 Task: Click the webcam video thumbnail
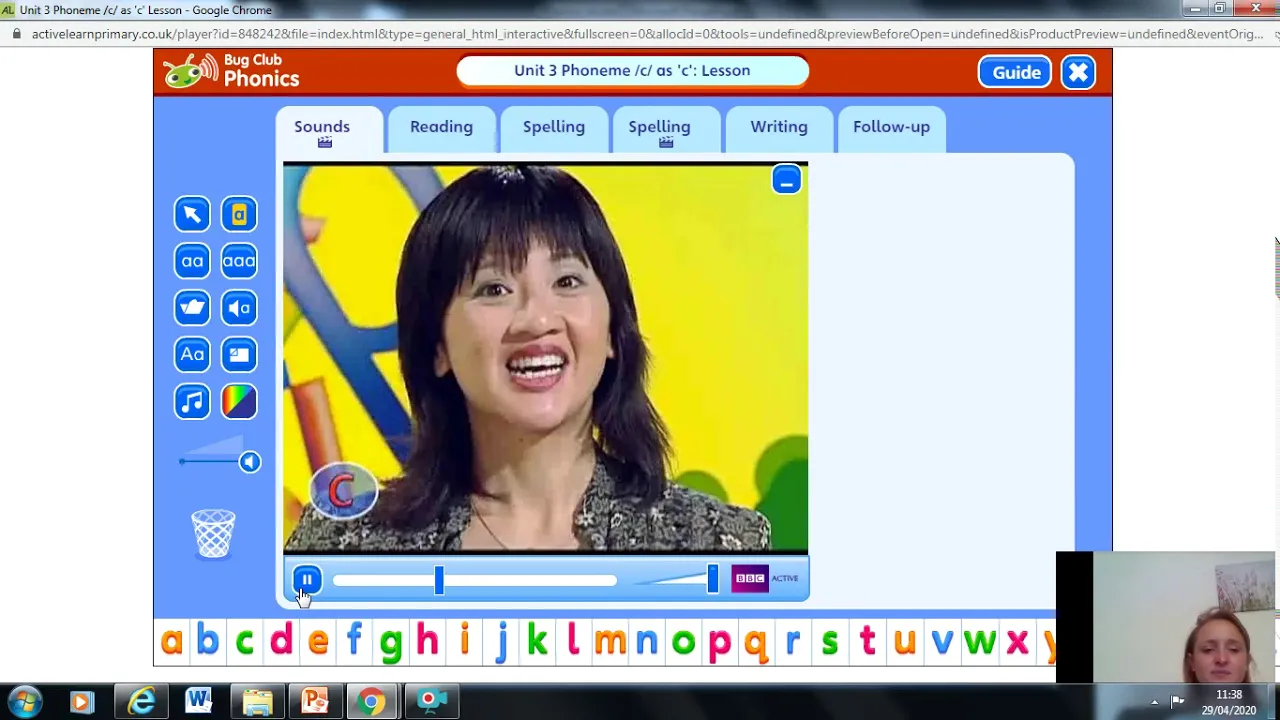pos(1166,617)
